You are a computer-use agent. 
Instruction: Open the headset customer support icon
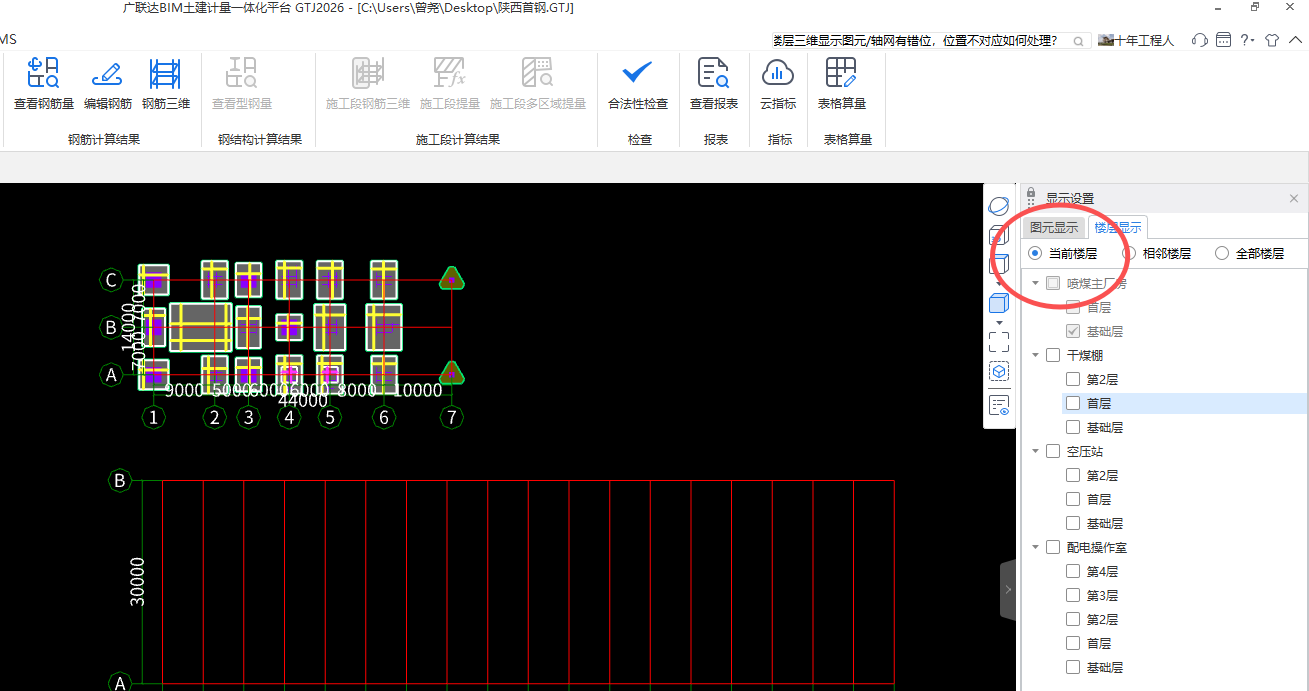click(x=1200, y=40)
